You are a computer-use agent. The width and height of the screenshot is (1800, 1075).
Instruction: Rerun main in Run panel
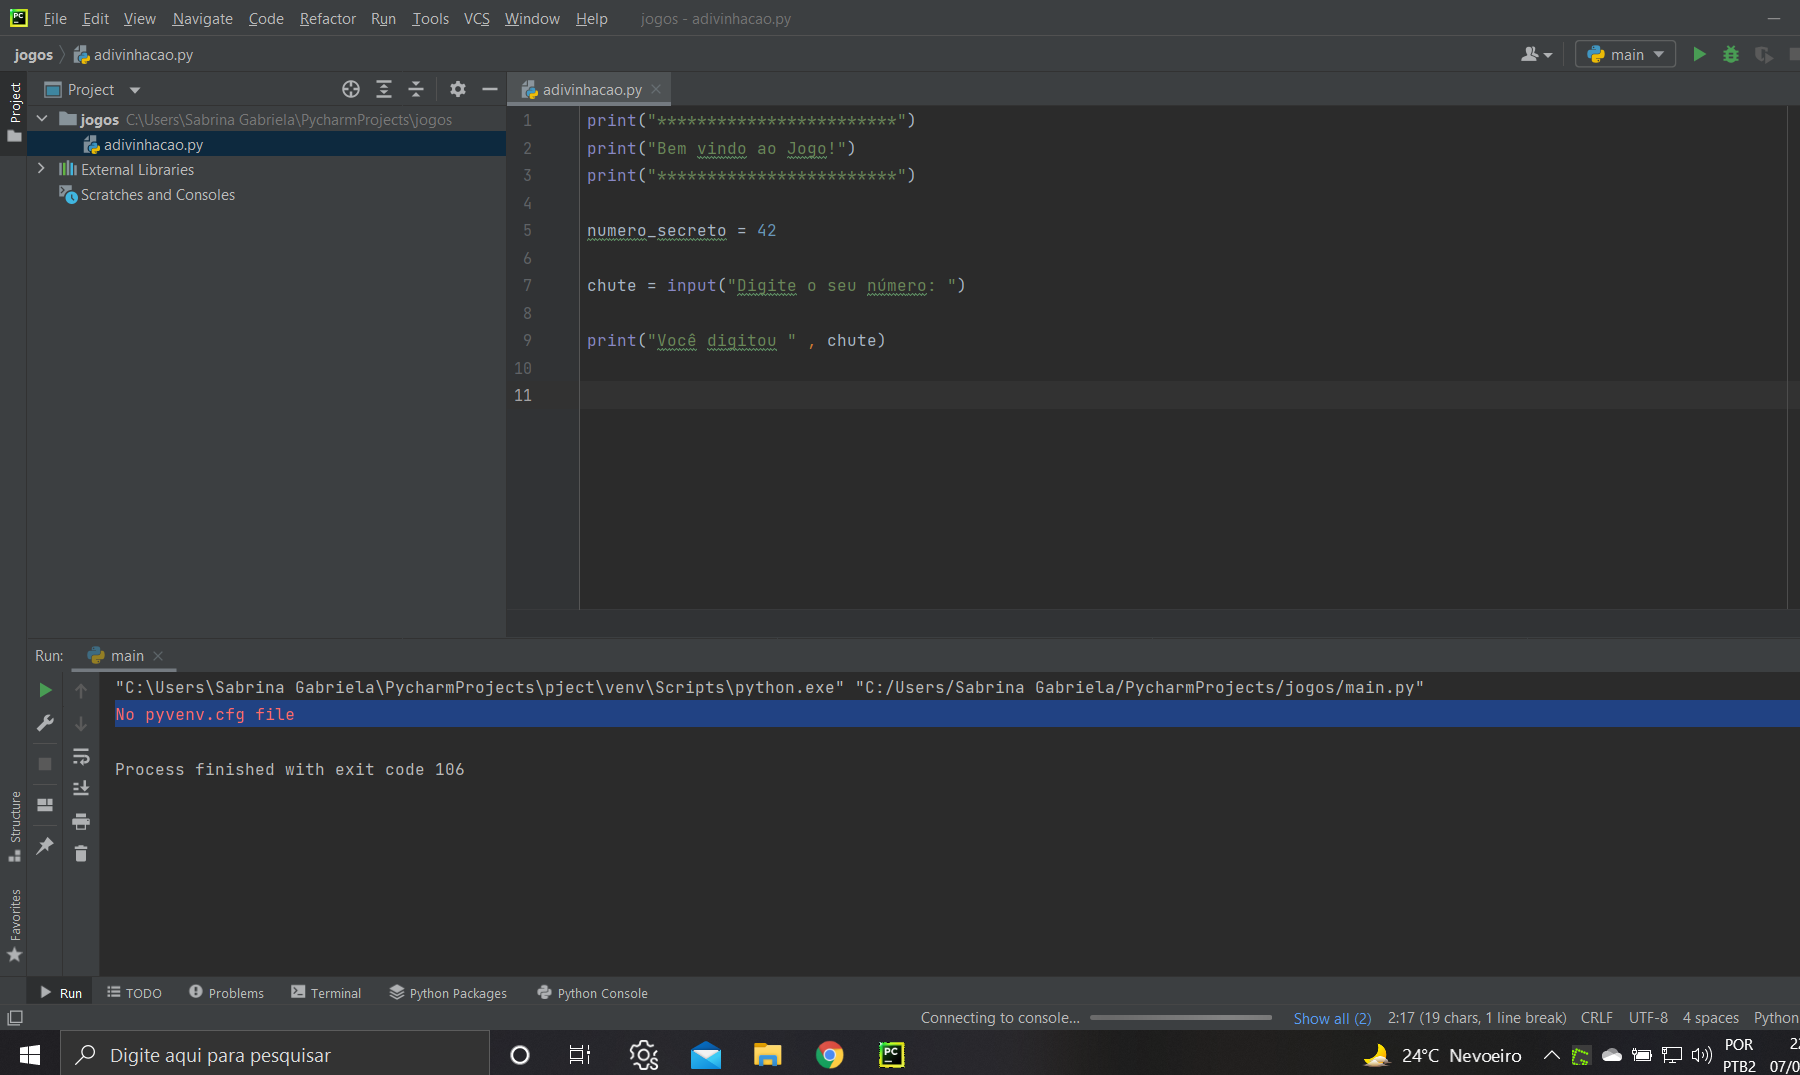(x=45, y=690)
